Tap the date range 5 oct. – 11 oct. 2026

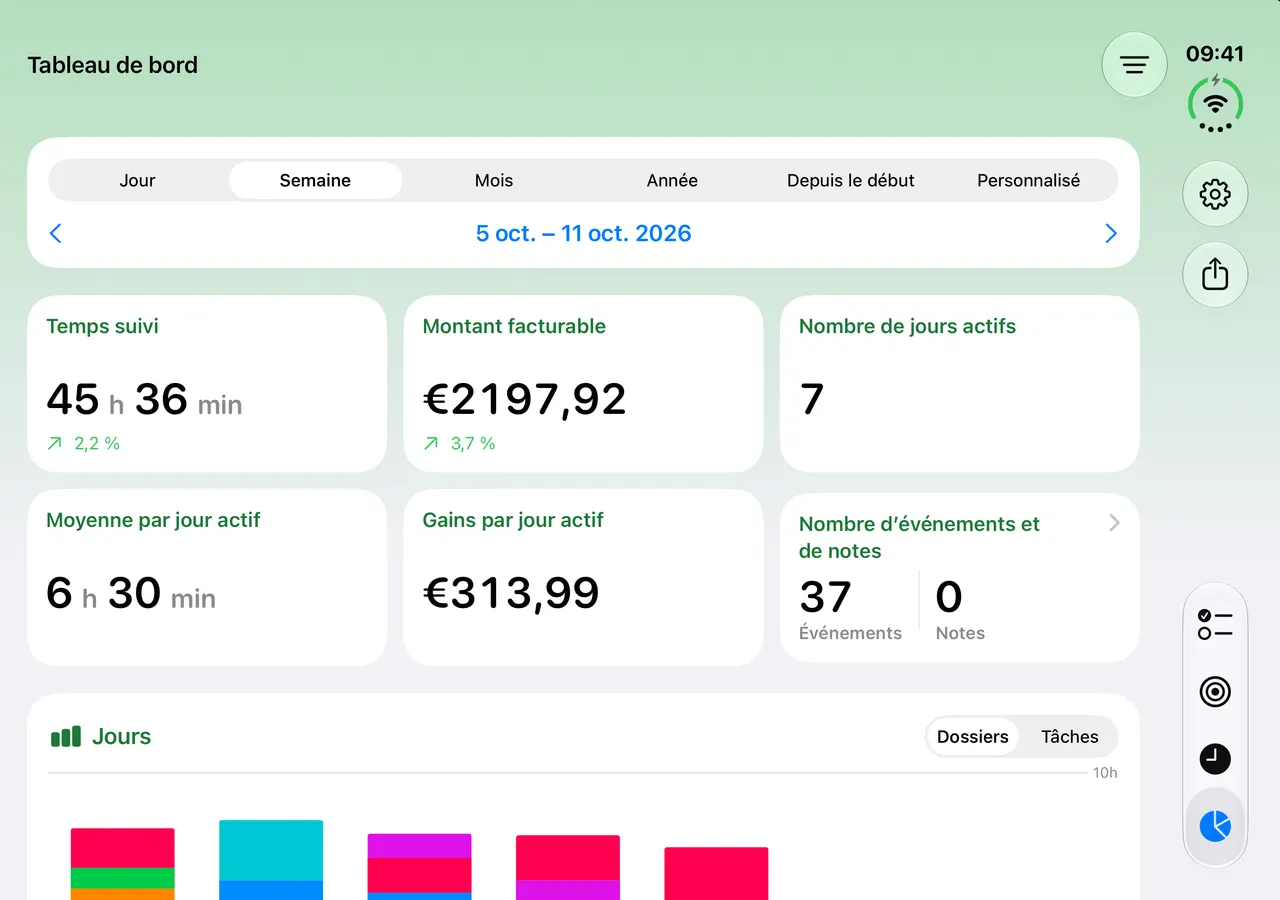584,233
